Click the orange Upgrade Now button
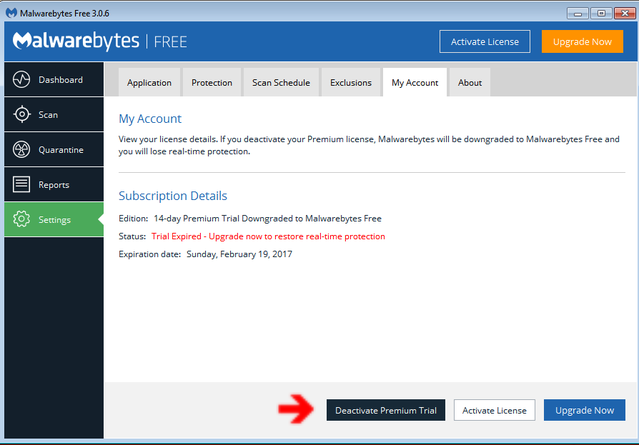This screenshot has width=639, height=445. [x=582, y=42]
